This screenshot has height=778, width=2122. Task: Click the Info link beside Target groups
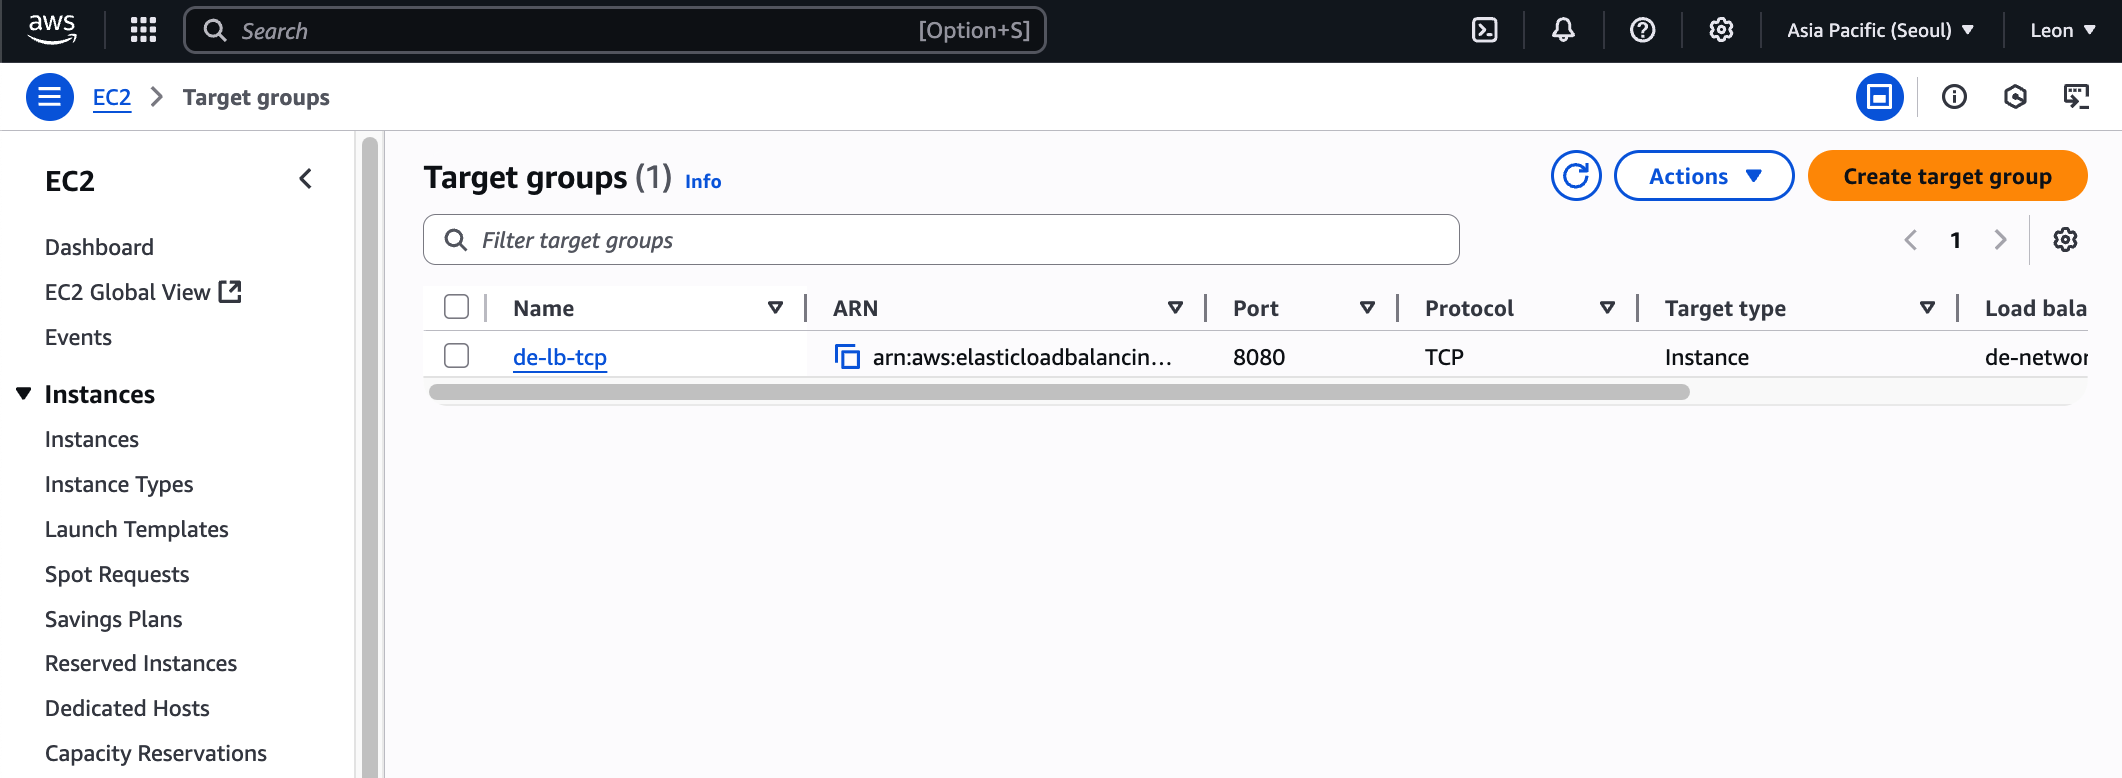coord(703,181)
